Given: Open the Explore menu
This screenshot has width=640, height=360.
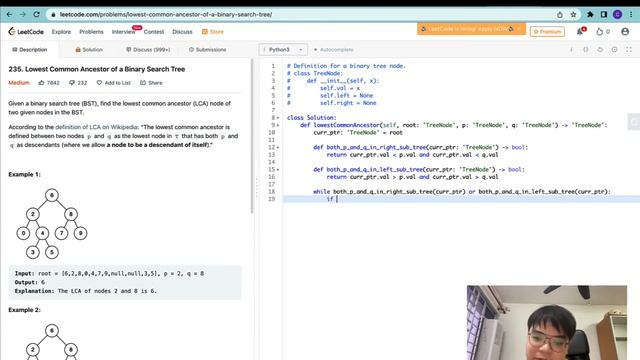Looking at the screenshot, I should 61,31.
